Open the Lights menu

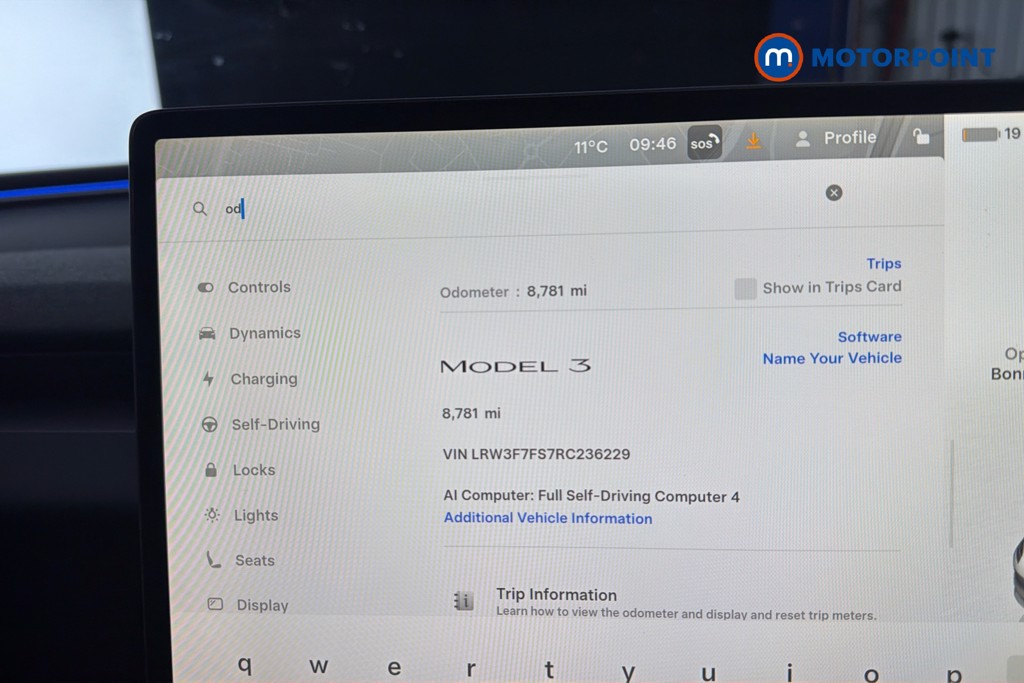(x=255, y=515)
